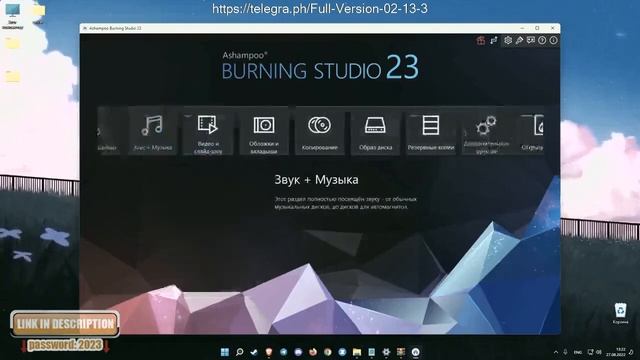
Task: Open File Explorer folder in taskbar
Action: pos(357,352)
